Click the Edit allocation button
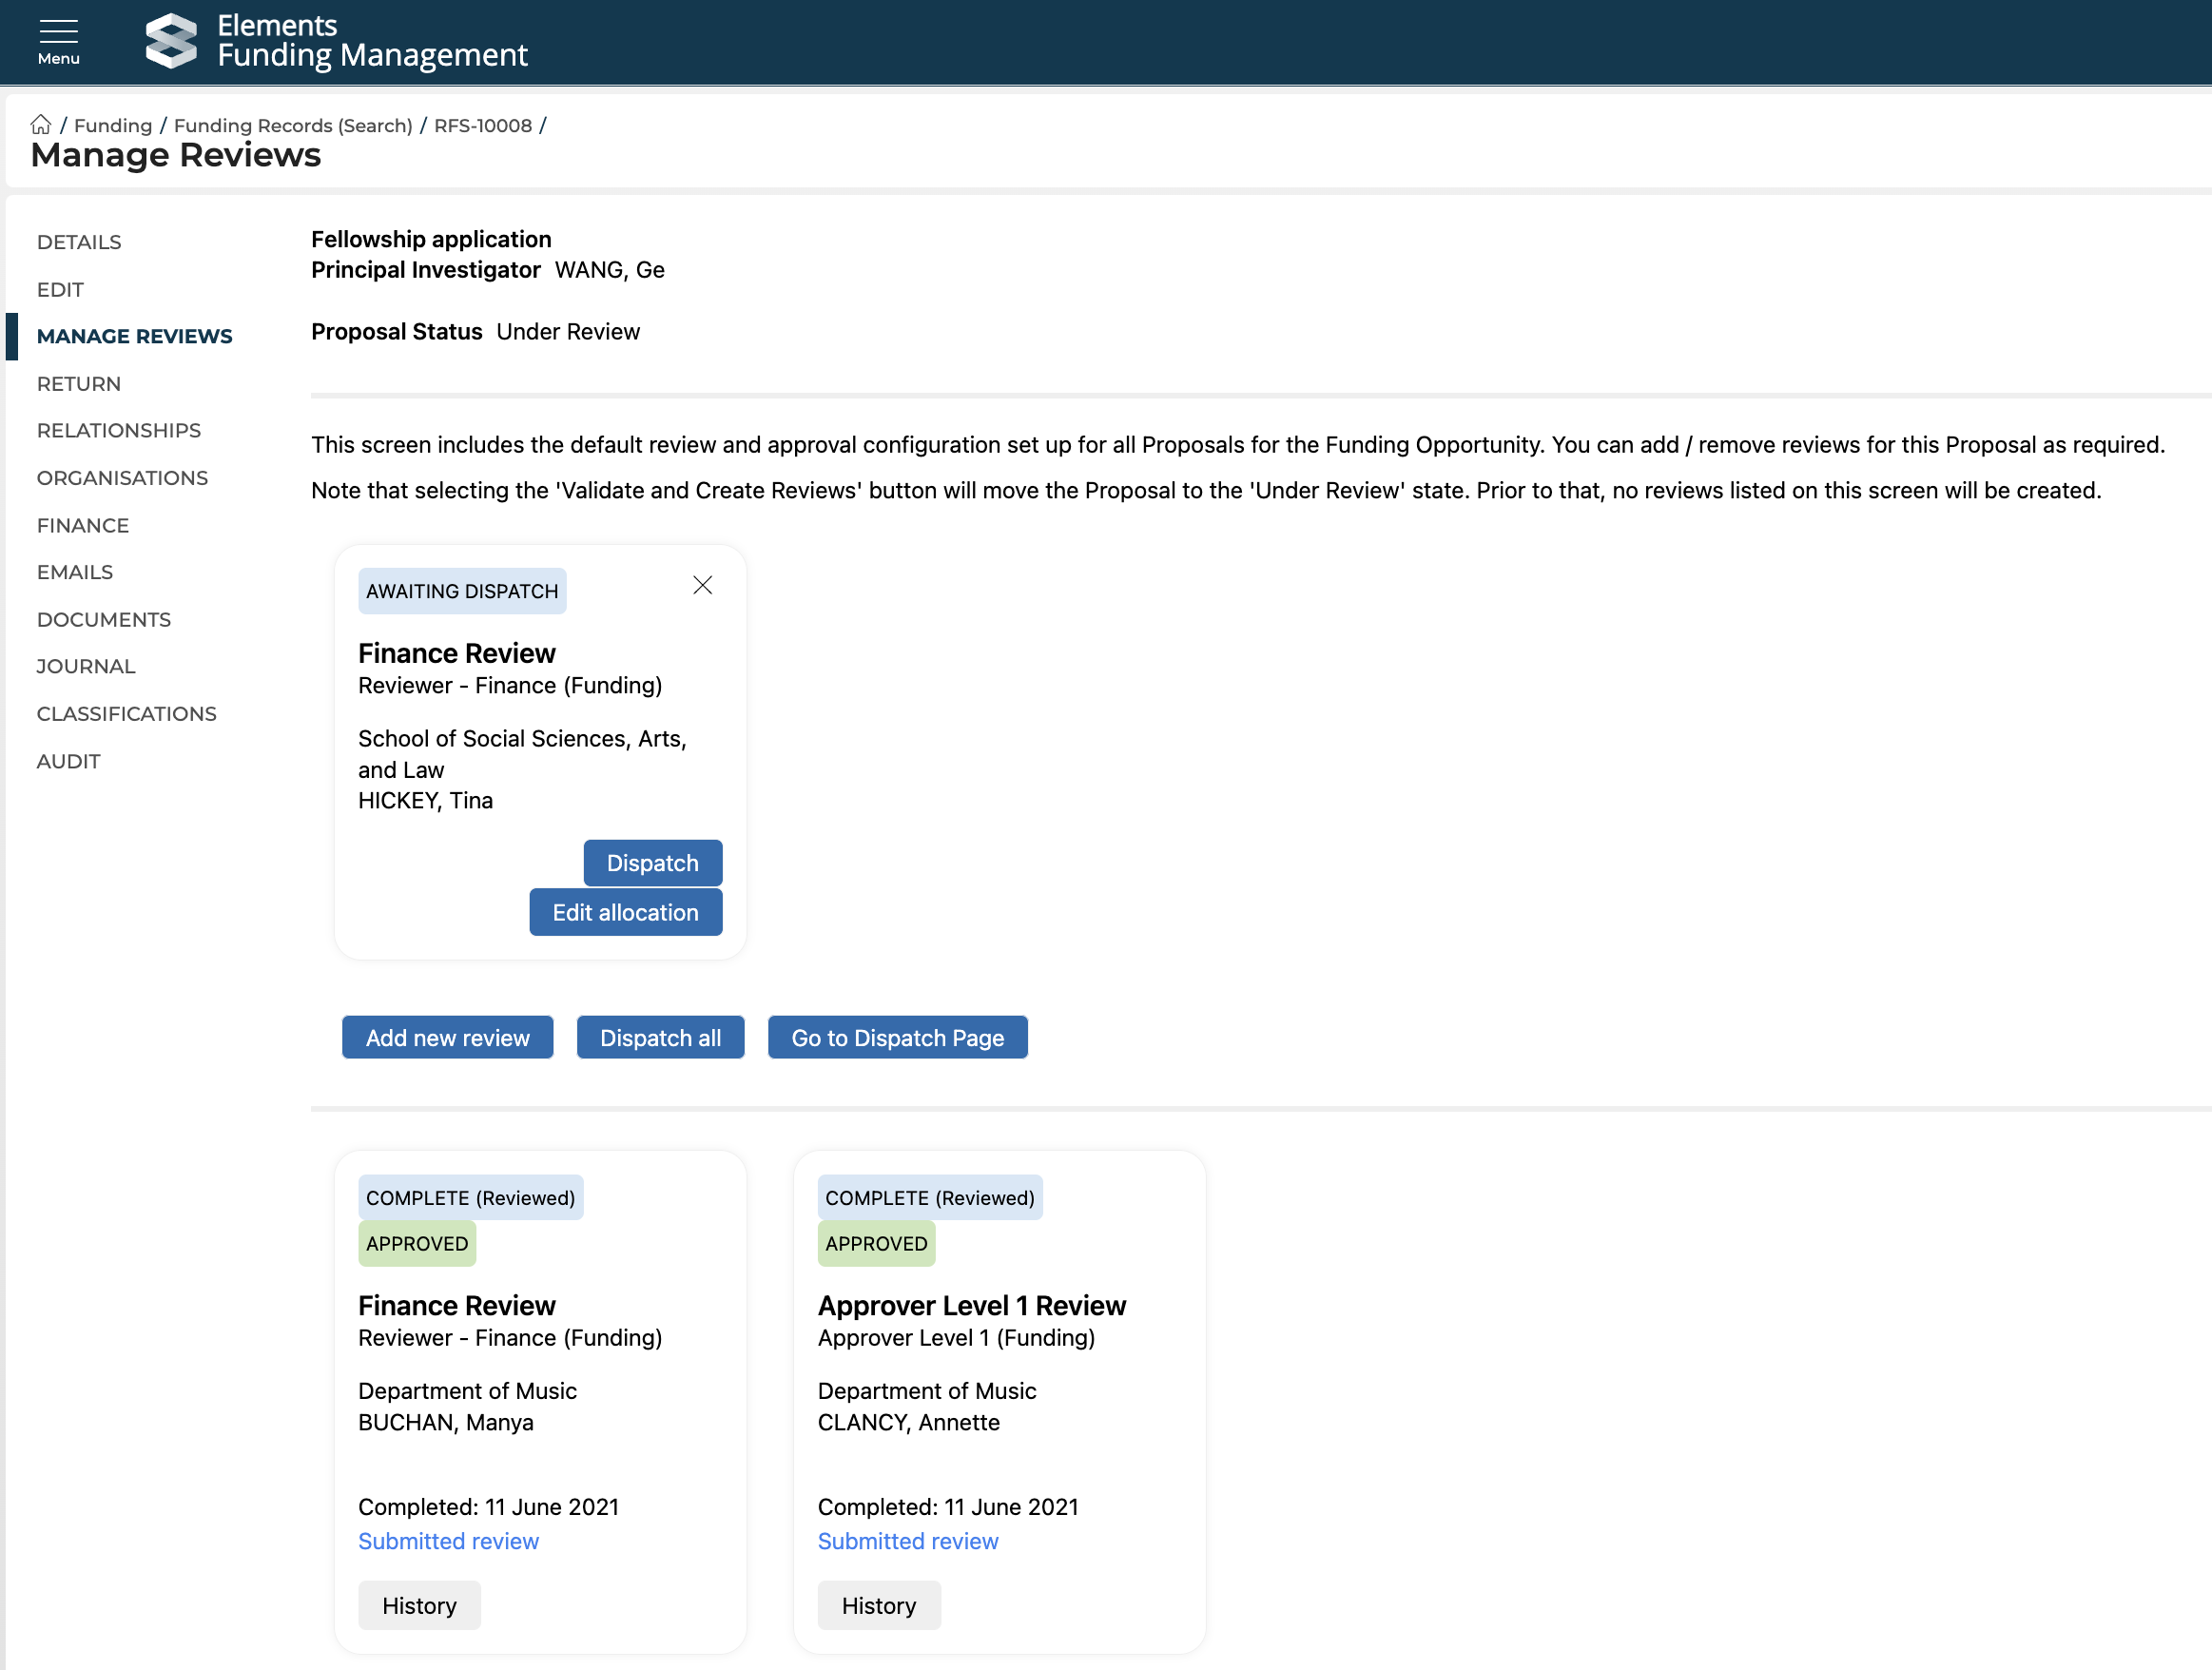This screenshot has height=1670, width=2212. pos(625,912)
